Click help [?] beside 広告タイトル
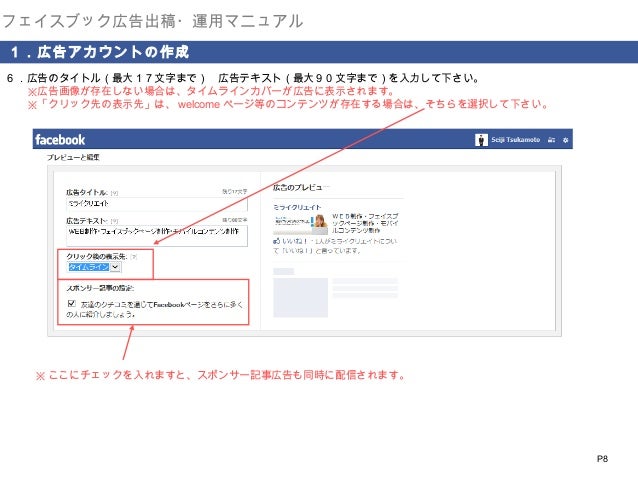 (x=114, y=193)
